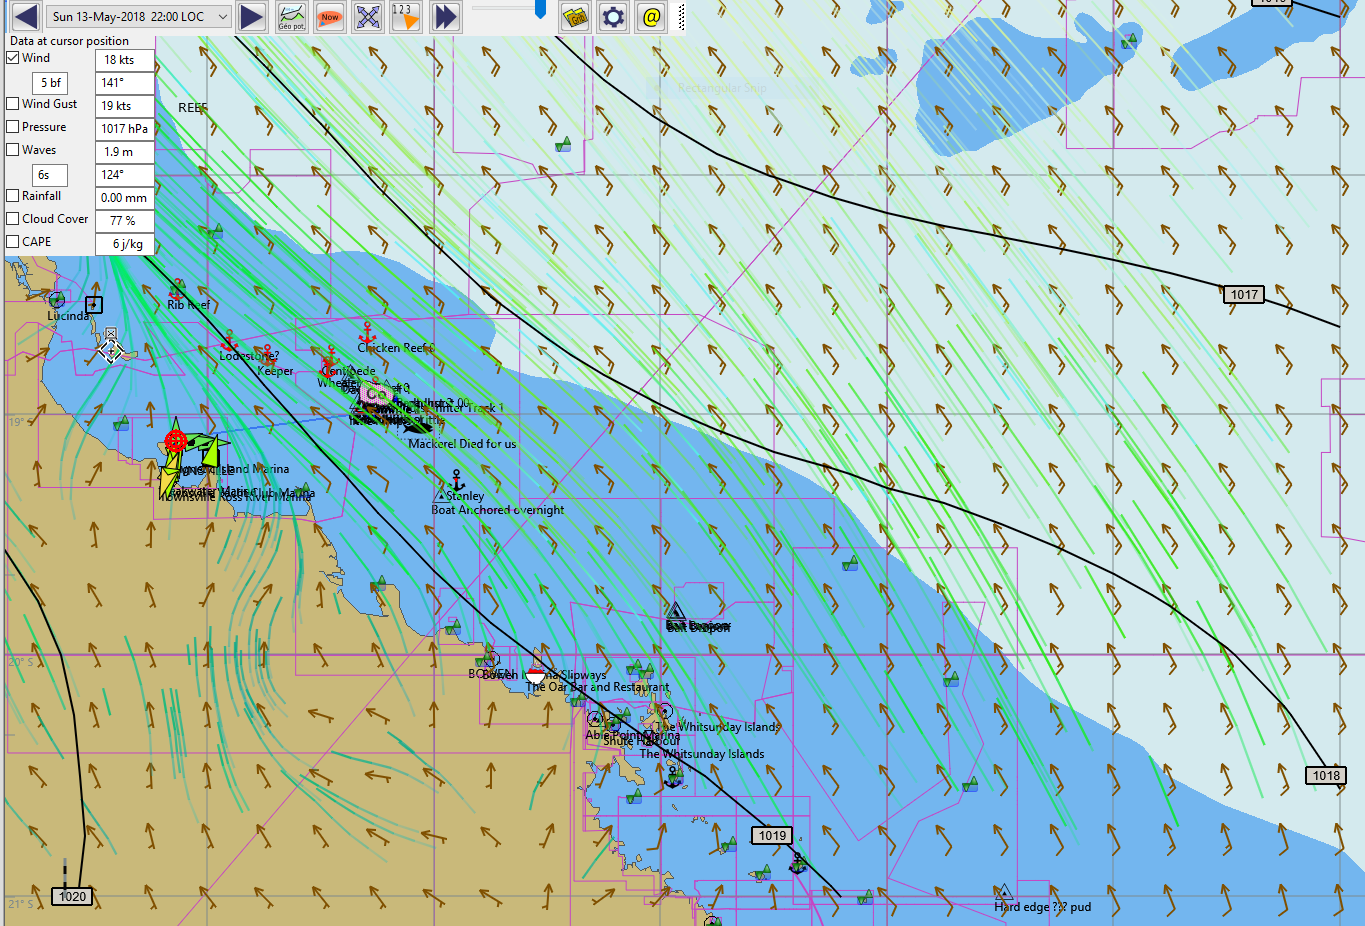The height and width of the screenshot is (926, 1365).
Task: Click the black anchor icon above Stanley
Action: (457, 479)
